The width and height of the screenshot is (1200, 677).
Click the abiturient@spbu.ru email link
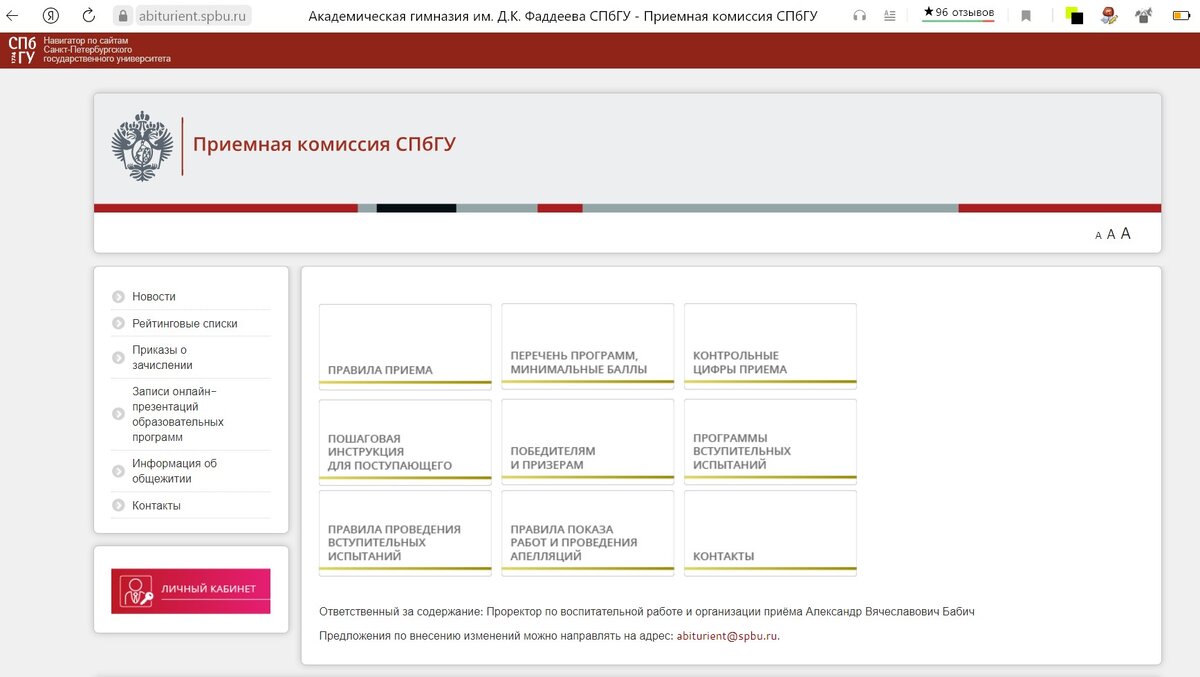pyautogui.click(x=727, y=636)
